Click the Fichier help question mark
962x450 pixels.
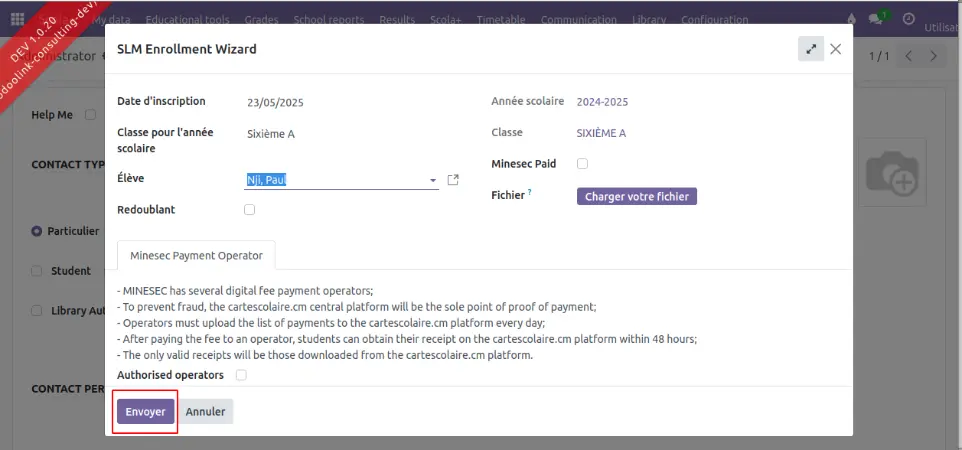[530, 192]
